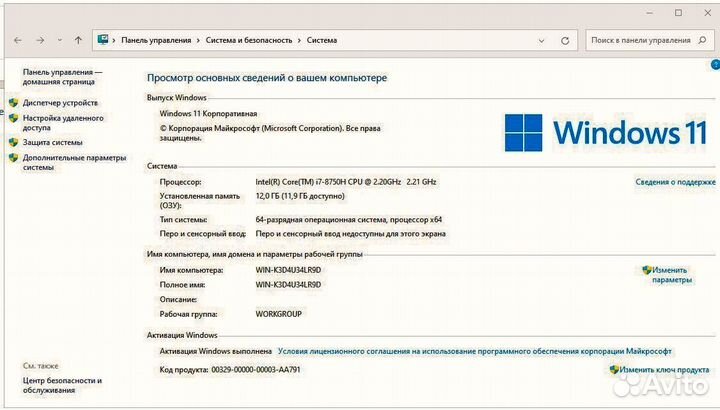Click shield icon beside 'Диспетчер устройств'
Image resolution: width=720 pixels, height=410 pixels.
pyautogui.click(x=14, y=103)
